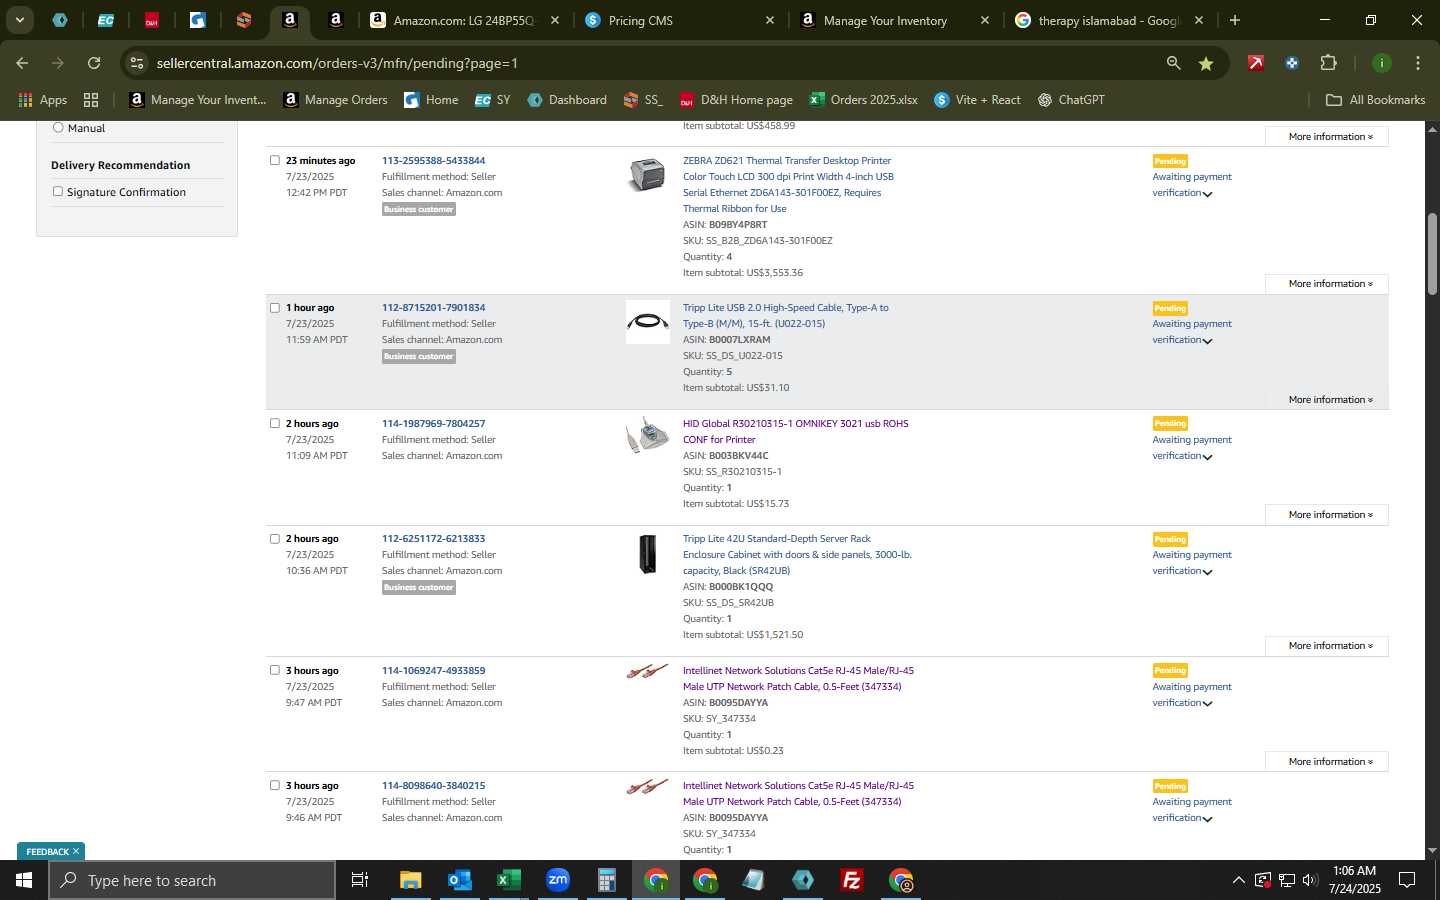Open the browser zoom magnifier icon

pyautogui.click(x=1174, y=63)
